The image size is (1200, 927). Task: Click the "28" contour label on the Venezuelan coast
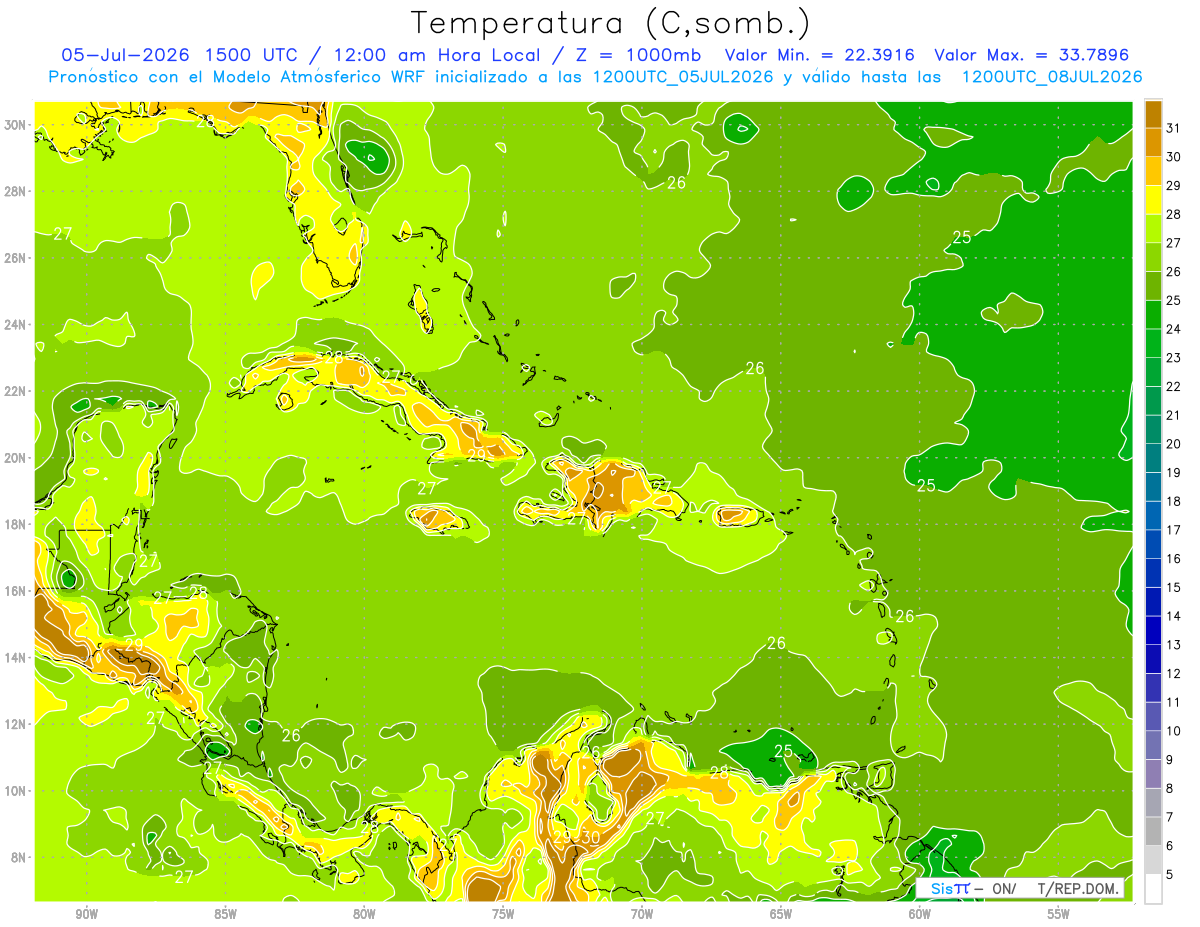tap(719, 772)
